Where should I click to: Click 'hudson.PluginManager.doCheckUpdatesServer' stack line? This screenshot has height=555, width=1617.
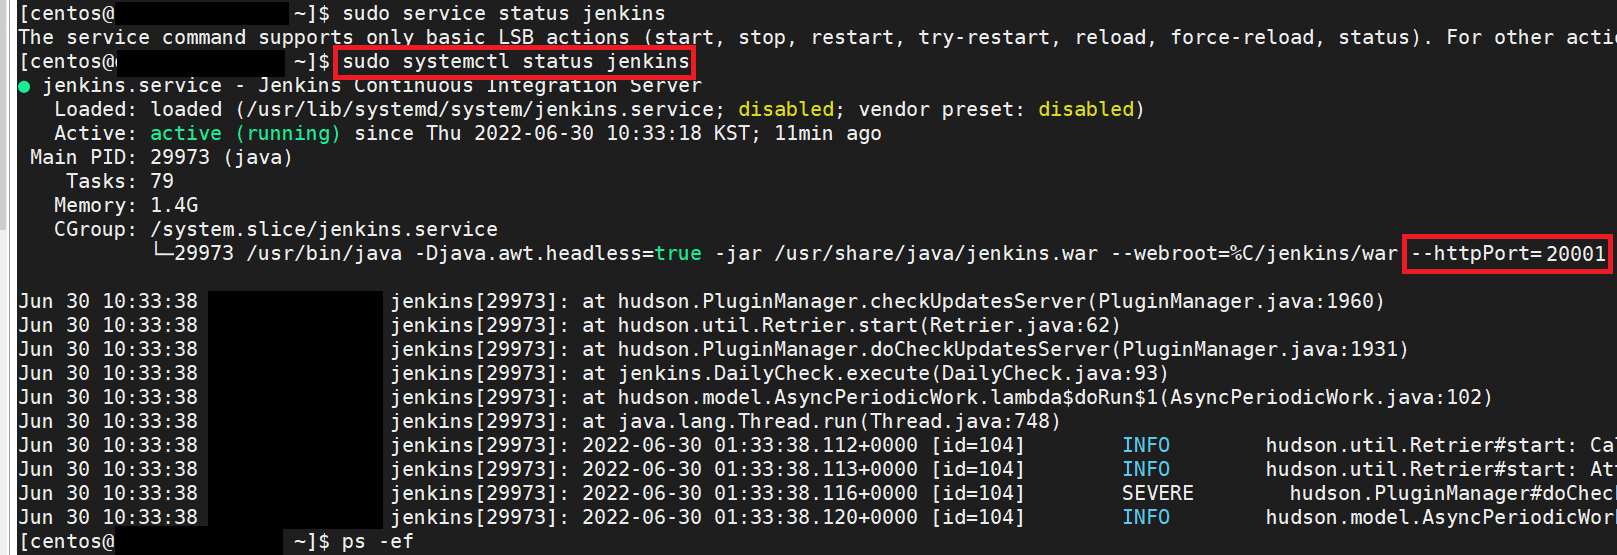coord(1012,349)
